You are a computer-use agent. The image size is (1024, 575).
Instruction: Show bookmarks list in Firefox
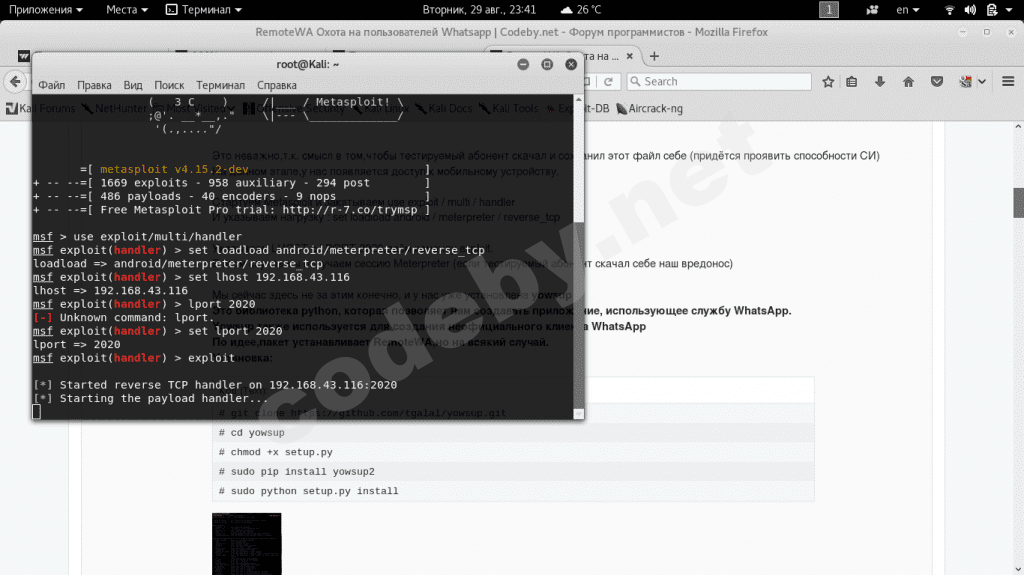click(x=852, y=82)
